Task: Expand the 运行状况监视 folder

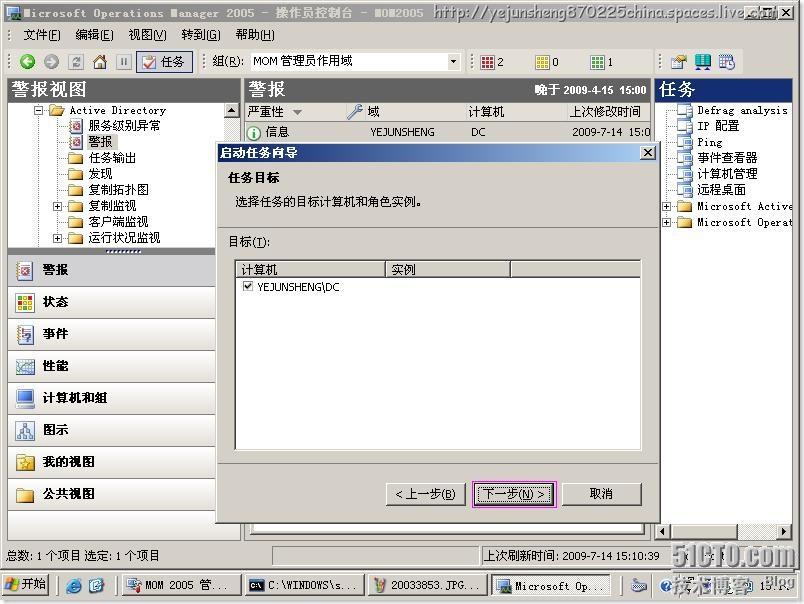Action: click(x=57, y=238)
